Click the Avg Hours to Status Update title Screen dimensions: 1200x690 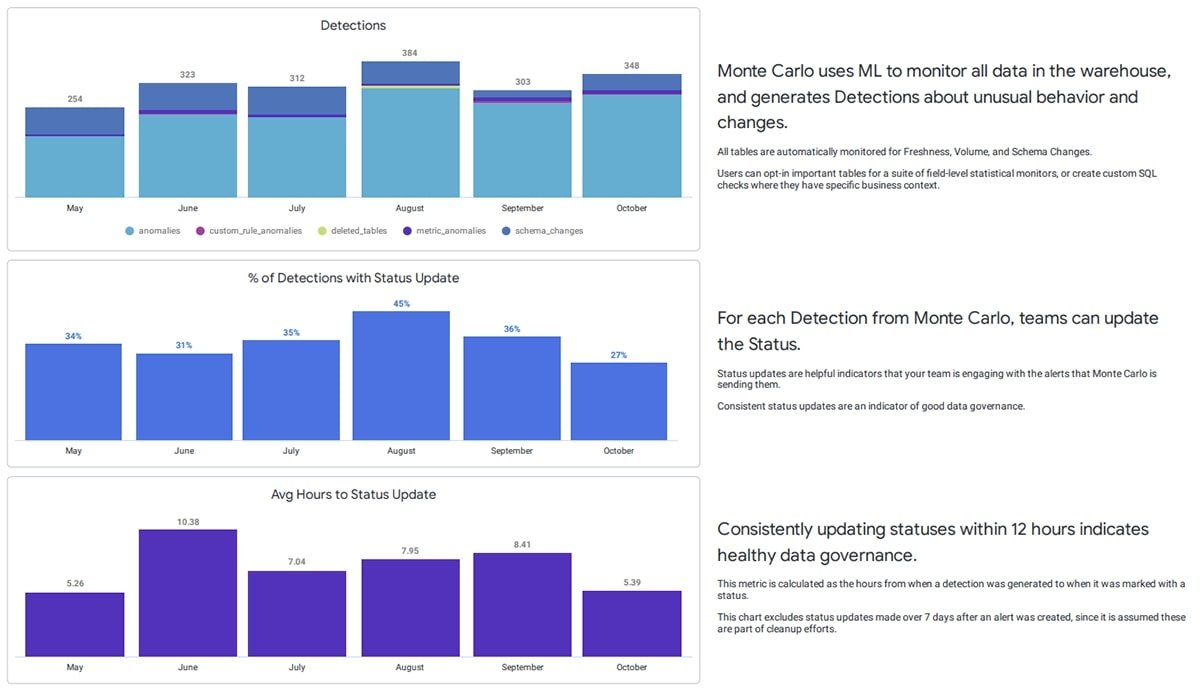(352, 494)
